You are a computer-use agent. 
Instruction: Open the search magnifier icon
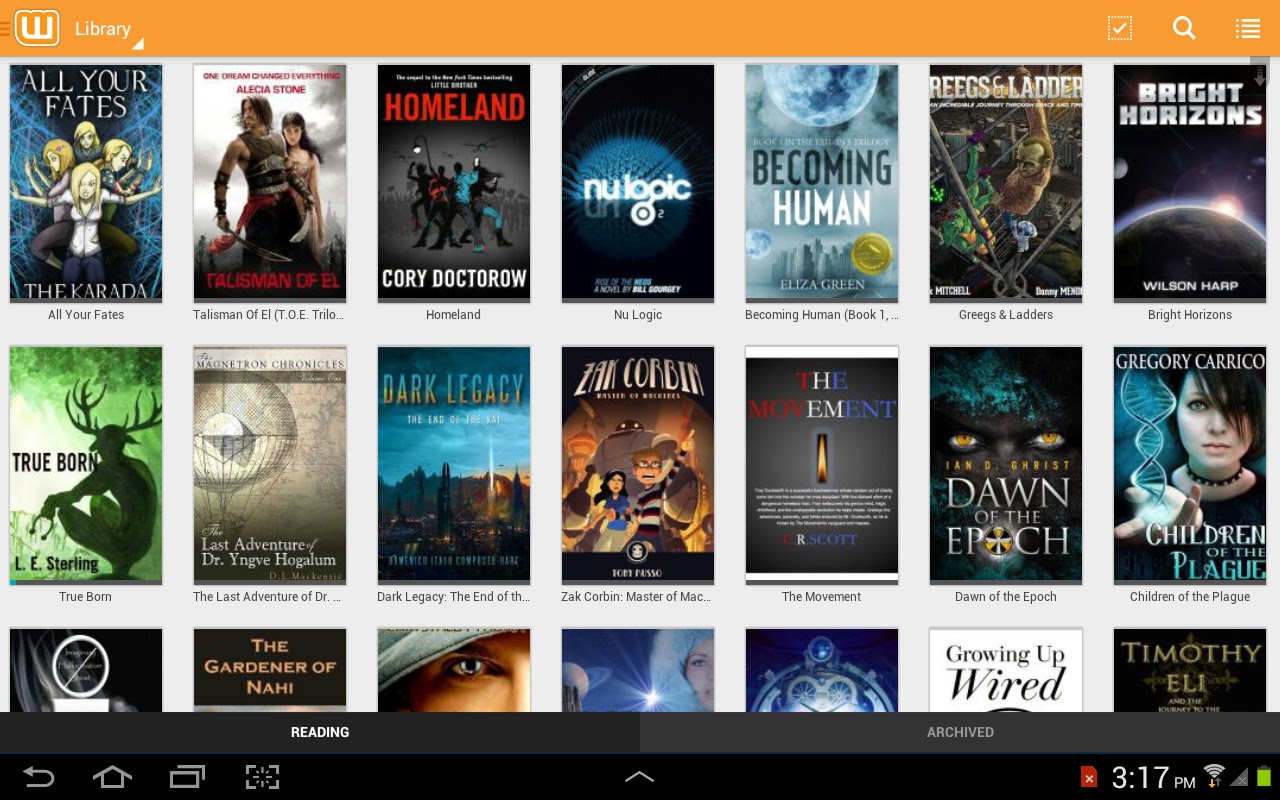point(1184,28)
